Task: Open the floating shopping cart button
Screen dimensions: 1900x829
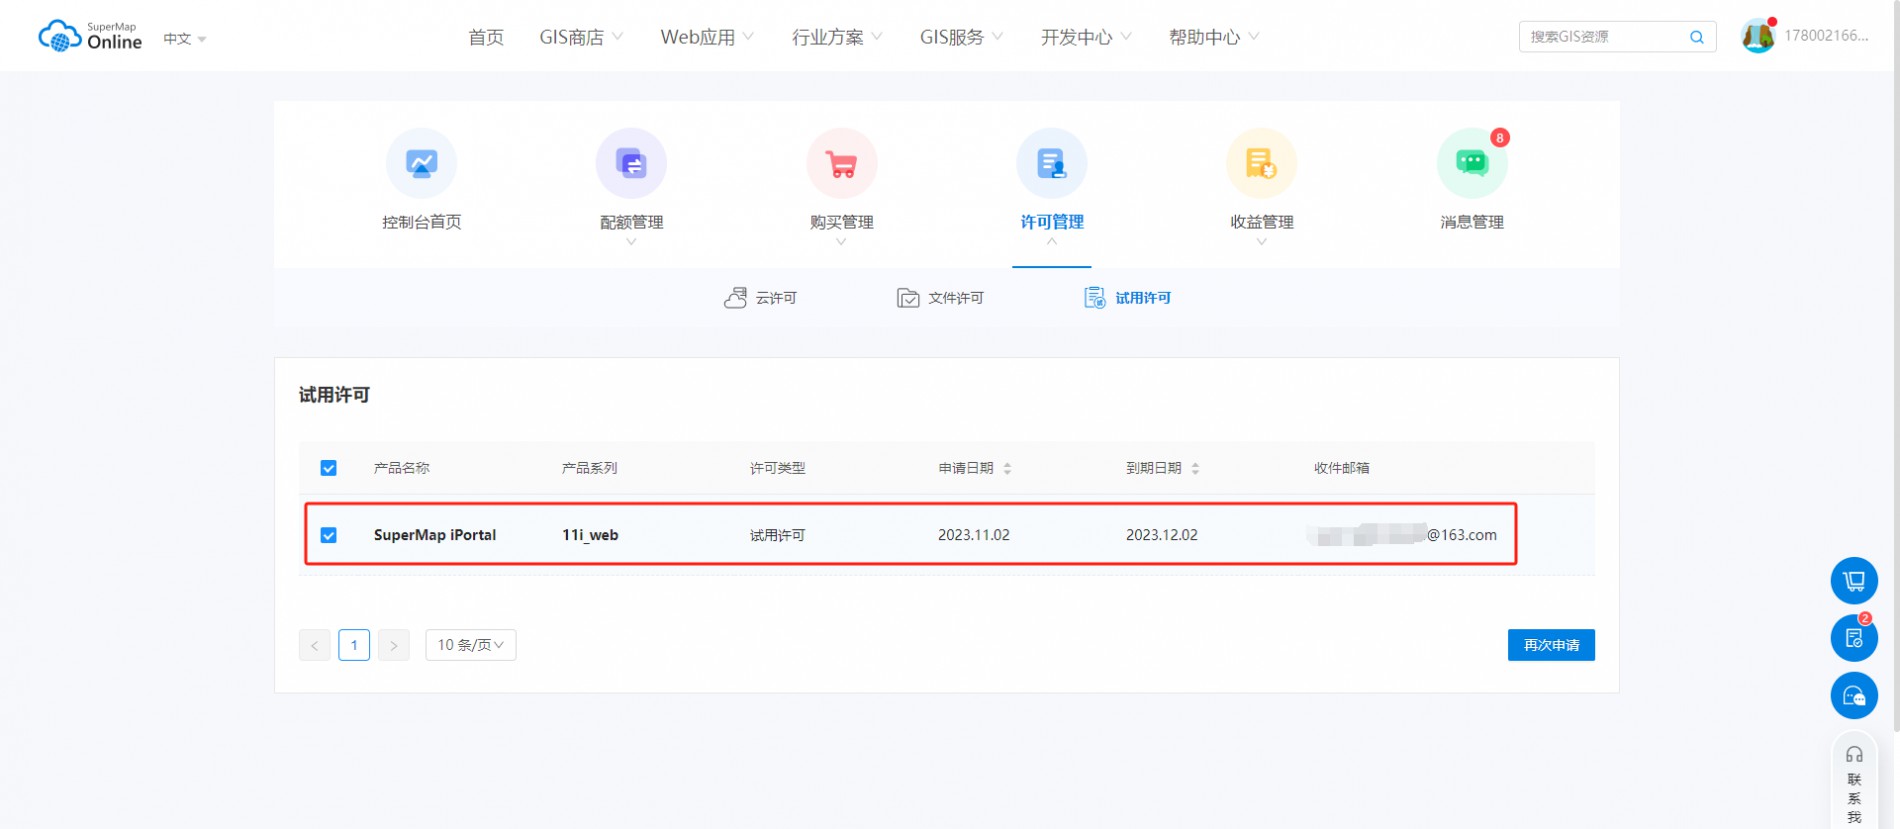Action: pyautogui.click(x=1854, y=581)
